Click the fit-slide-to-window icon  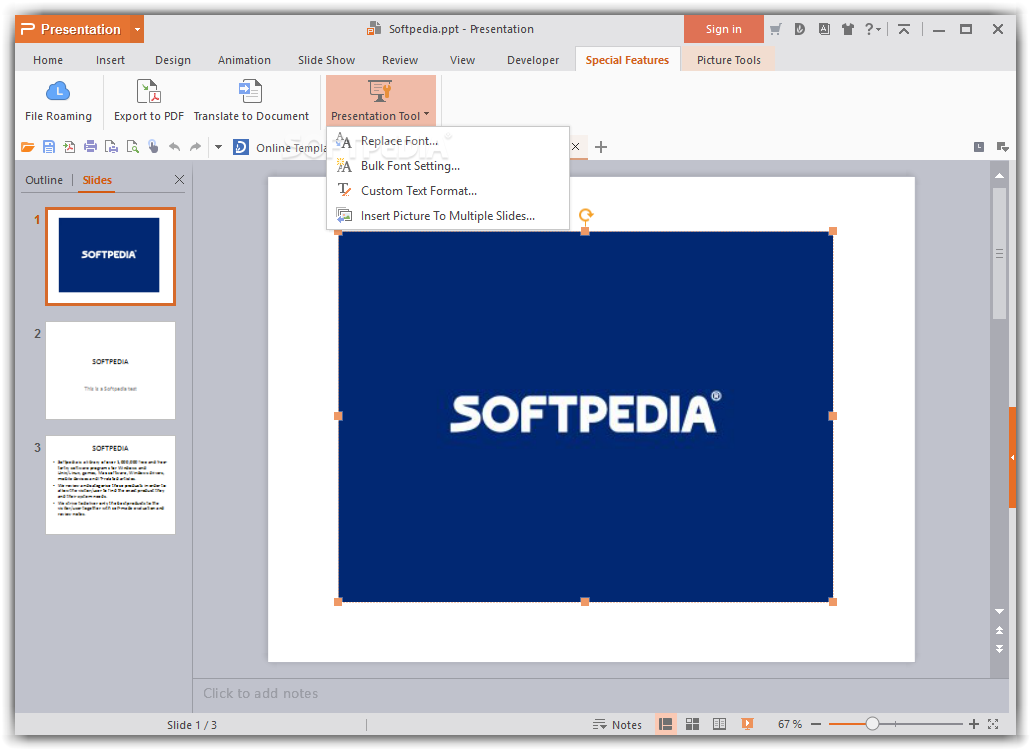click(993, 724)
